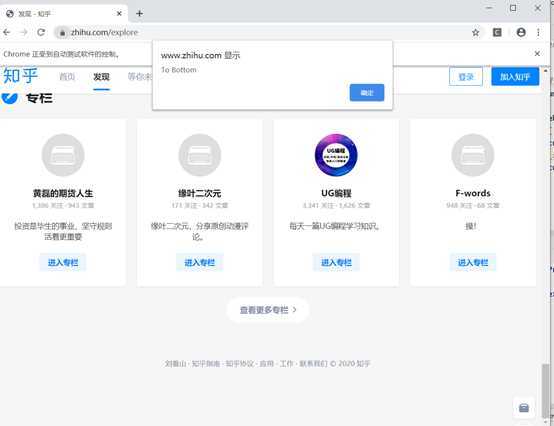Image resolution: width=554 pixels, height=426 pixels.
Task: Click the Chrome forward arrow icon
Action: pos(24,32)
